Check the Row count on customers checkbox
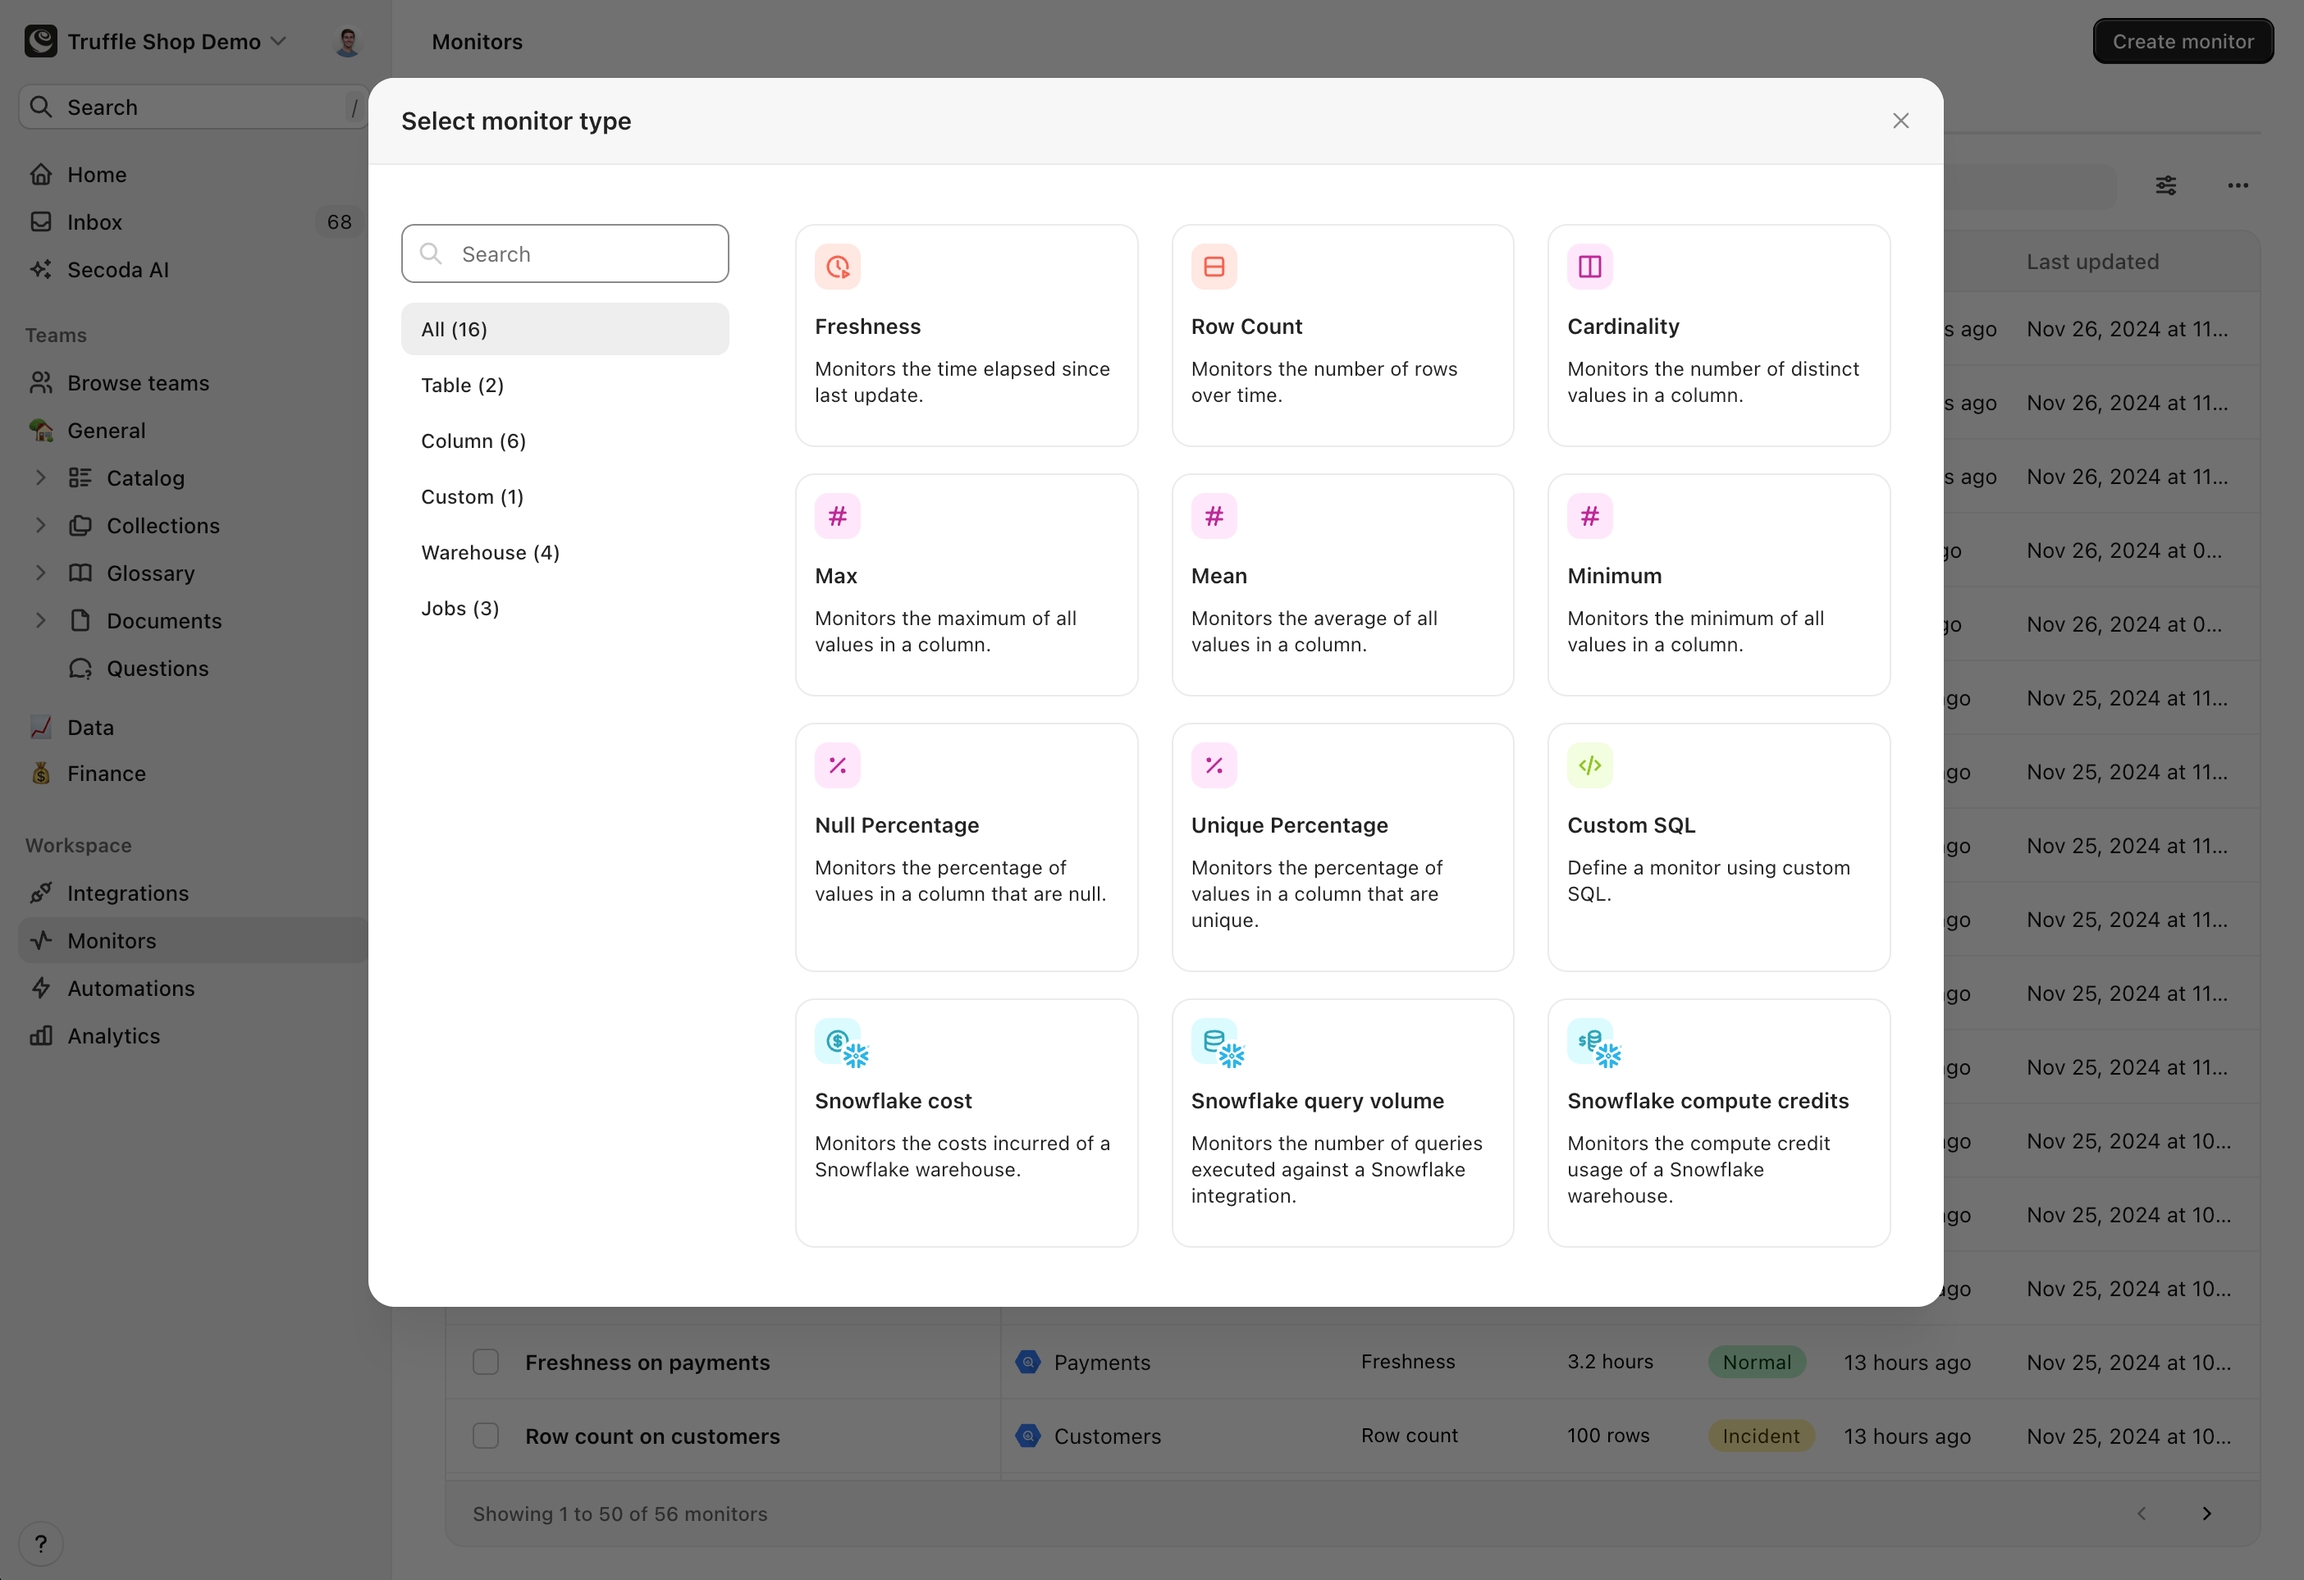Viewport: 2304px width, 1580px height. [486, 1436]
